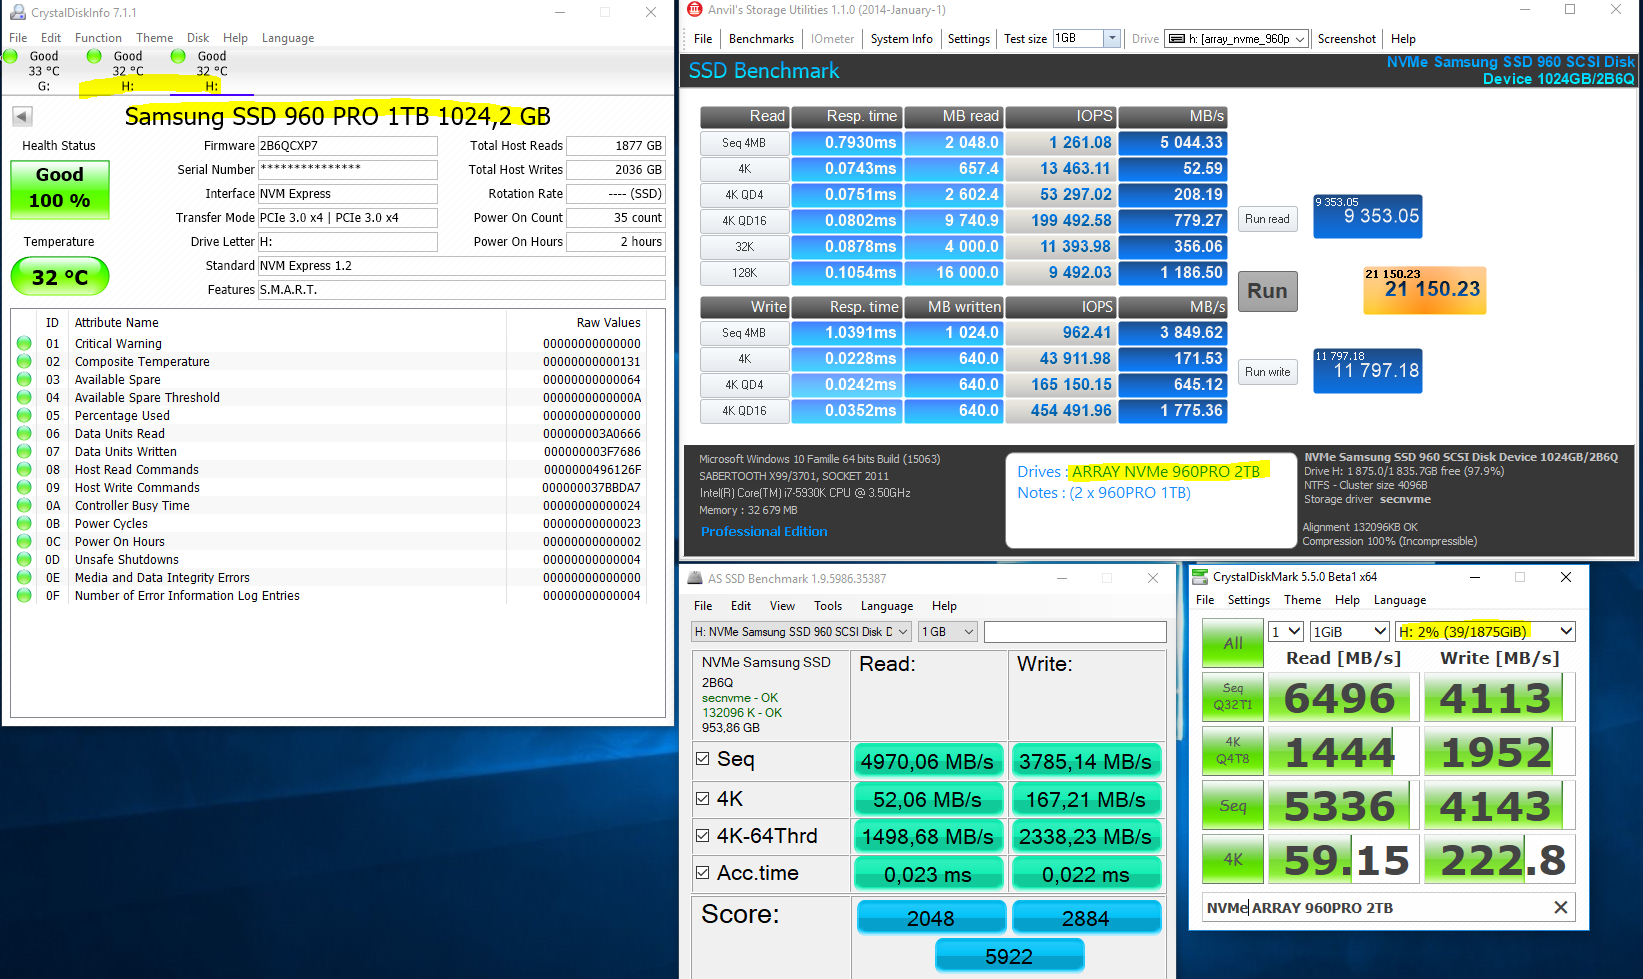This screenshot has width=1643, height=979.
Task: Click the Power On Hours attribute status circle
Action: click(24, 541)
